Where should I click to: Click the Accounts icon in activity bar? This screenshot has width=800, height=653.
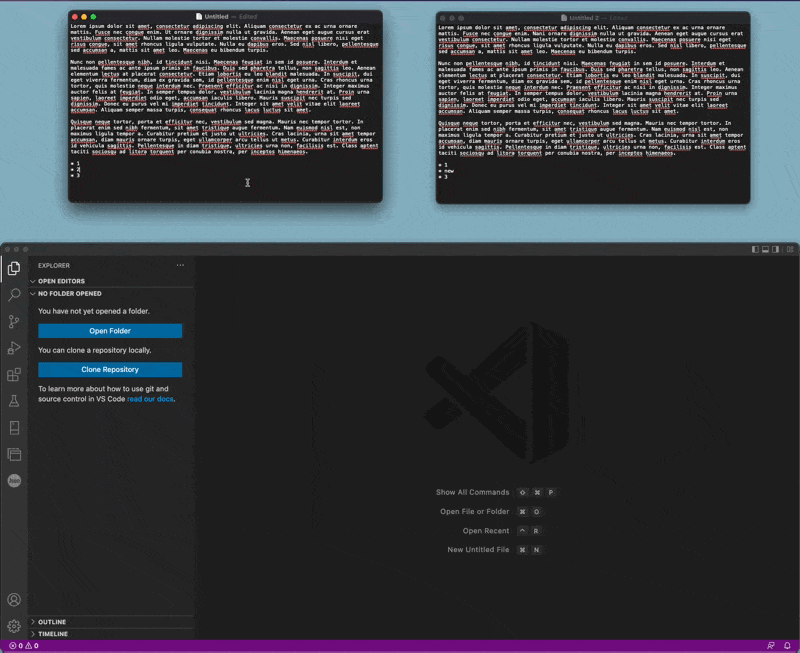(14, 600)
